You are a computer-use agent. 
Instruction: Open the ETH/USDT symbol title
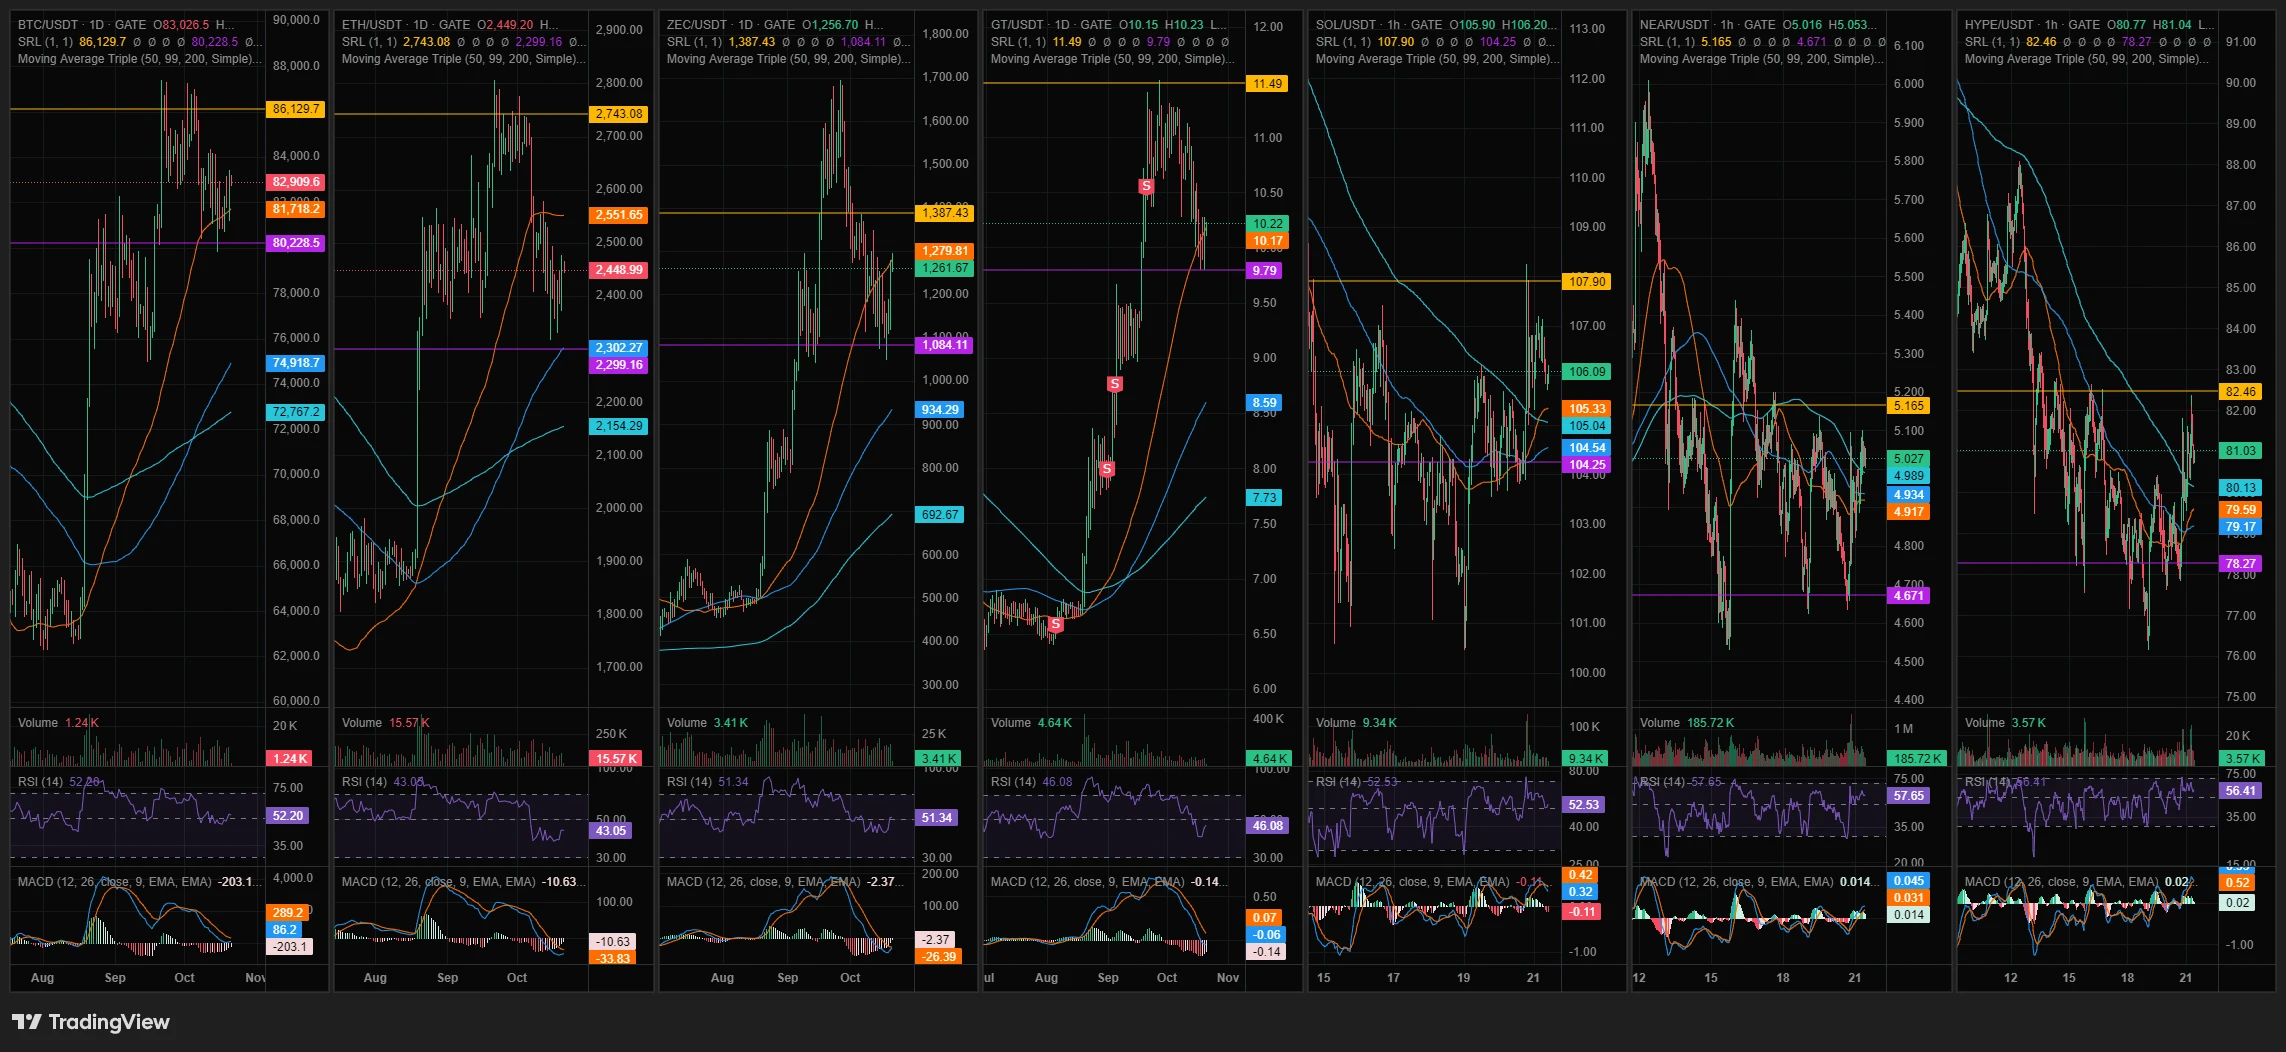372,24
